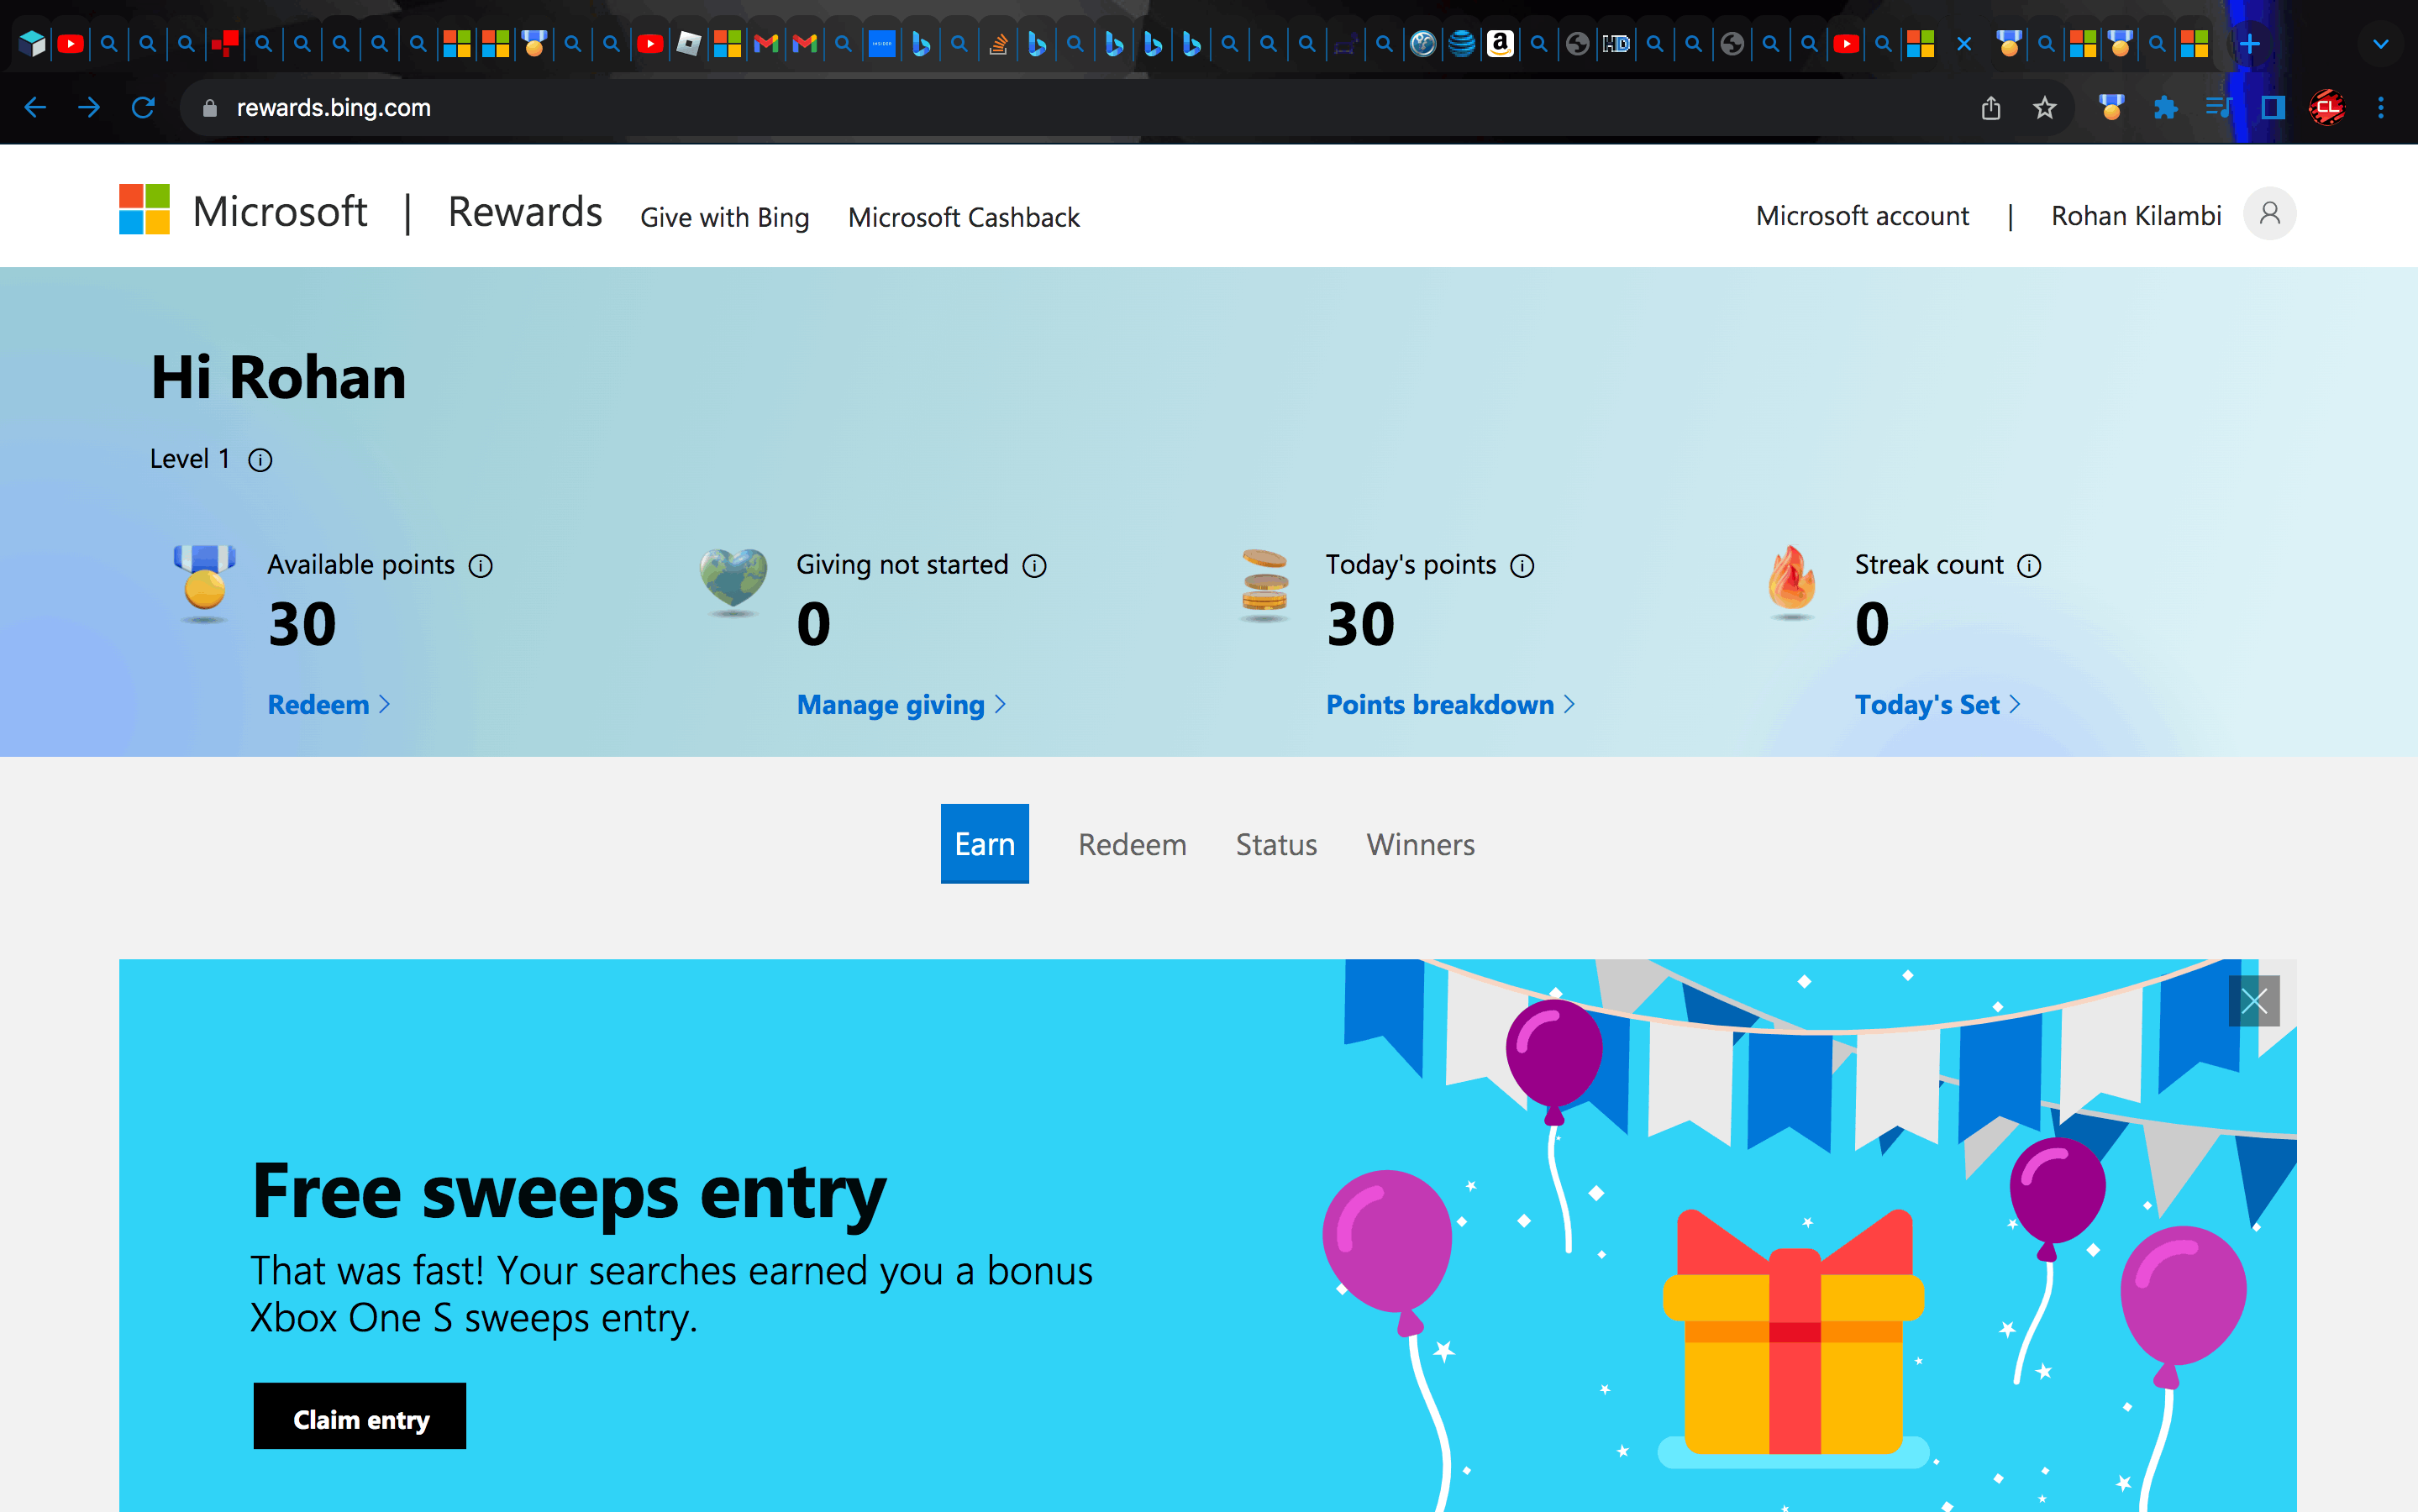Open the Today's Set link
Viewport: 2418px width, 1512px height.
point(1938,705)
